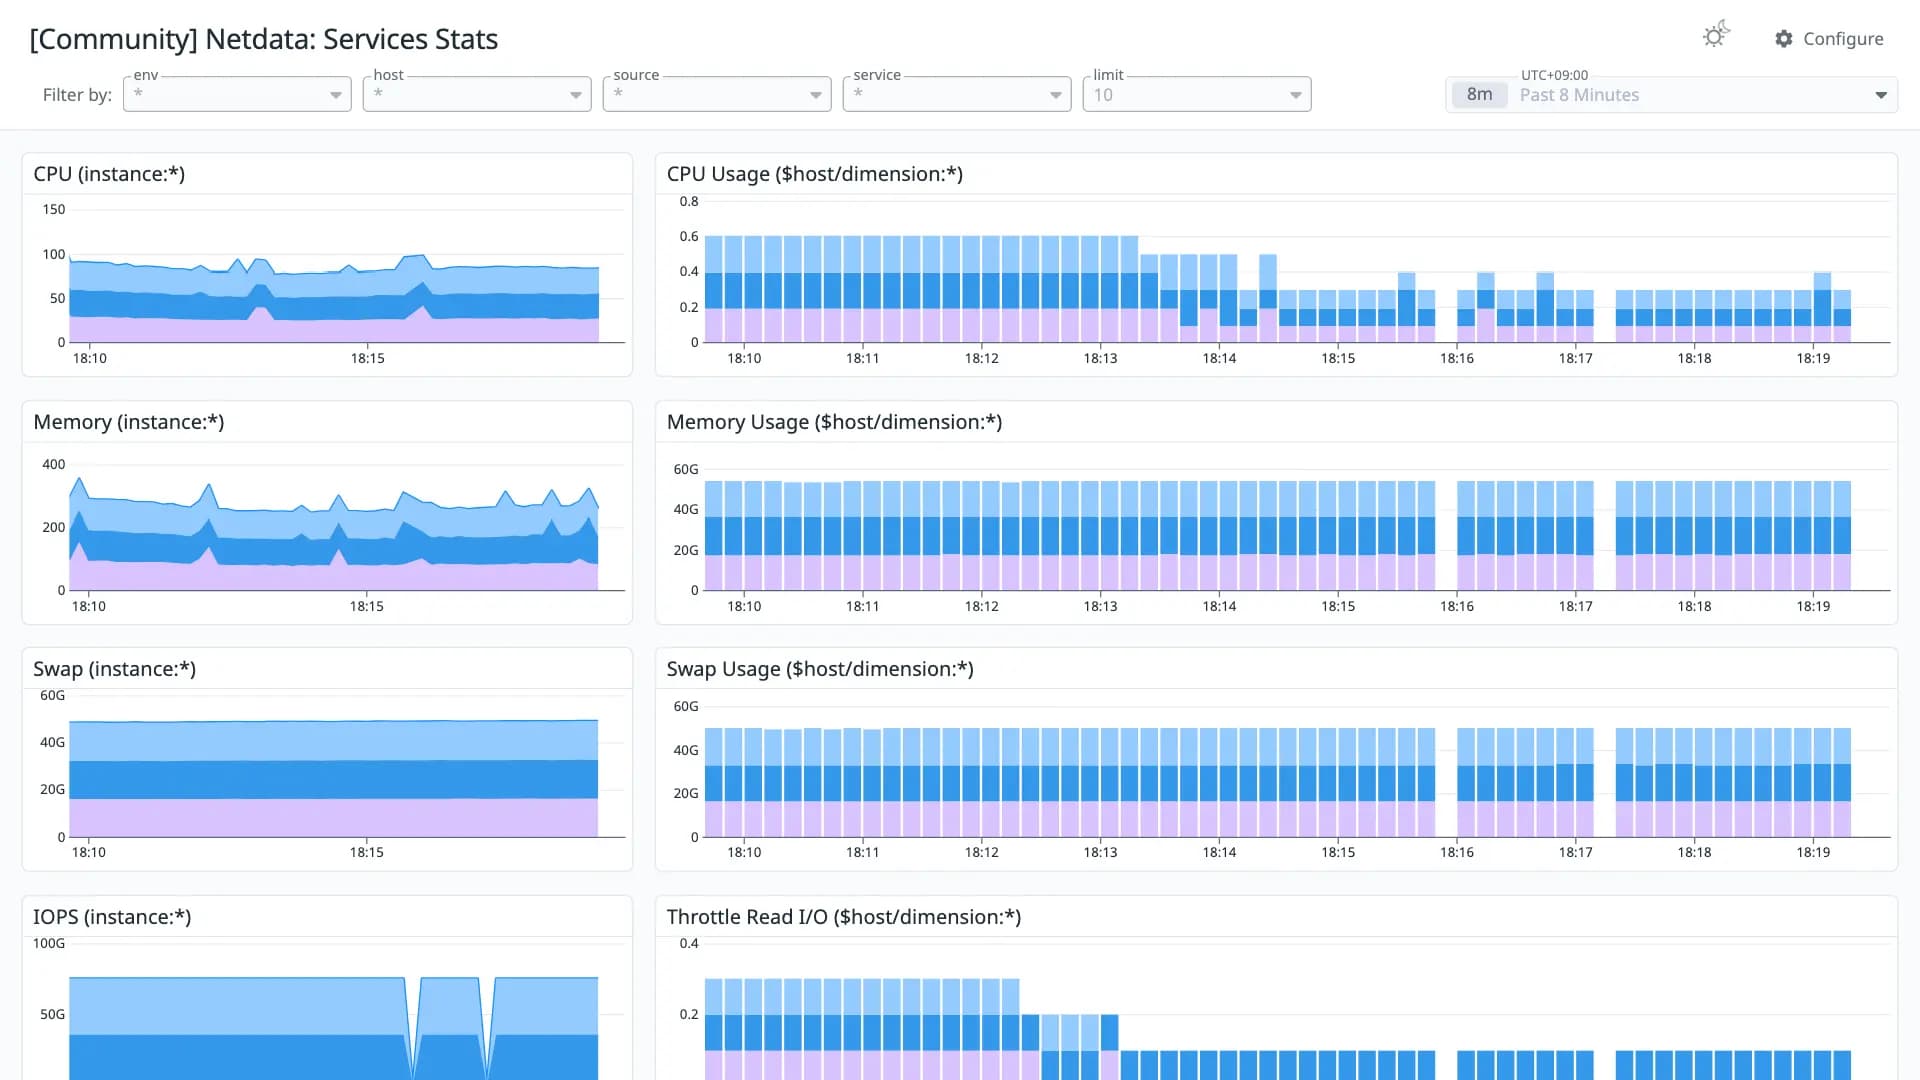Click the dashboard title Netdata: Services Stats
The image size is (1920, 1080).
click(x=264, y=39)
